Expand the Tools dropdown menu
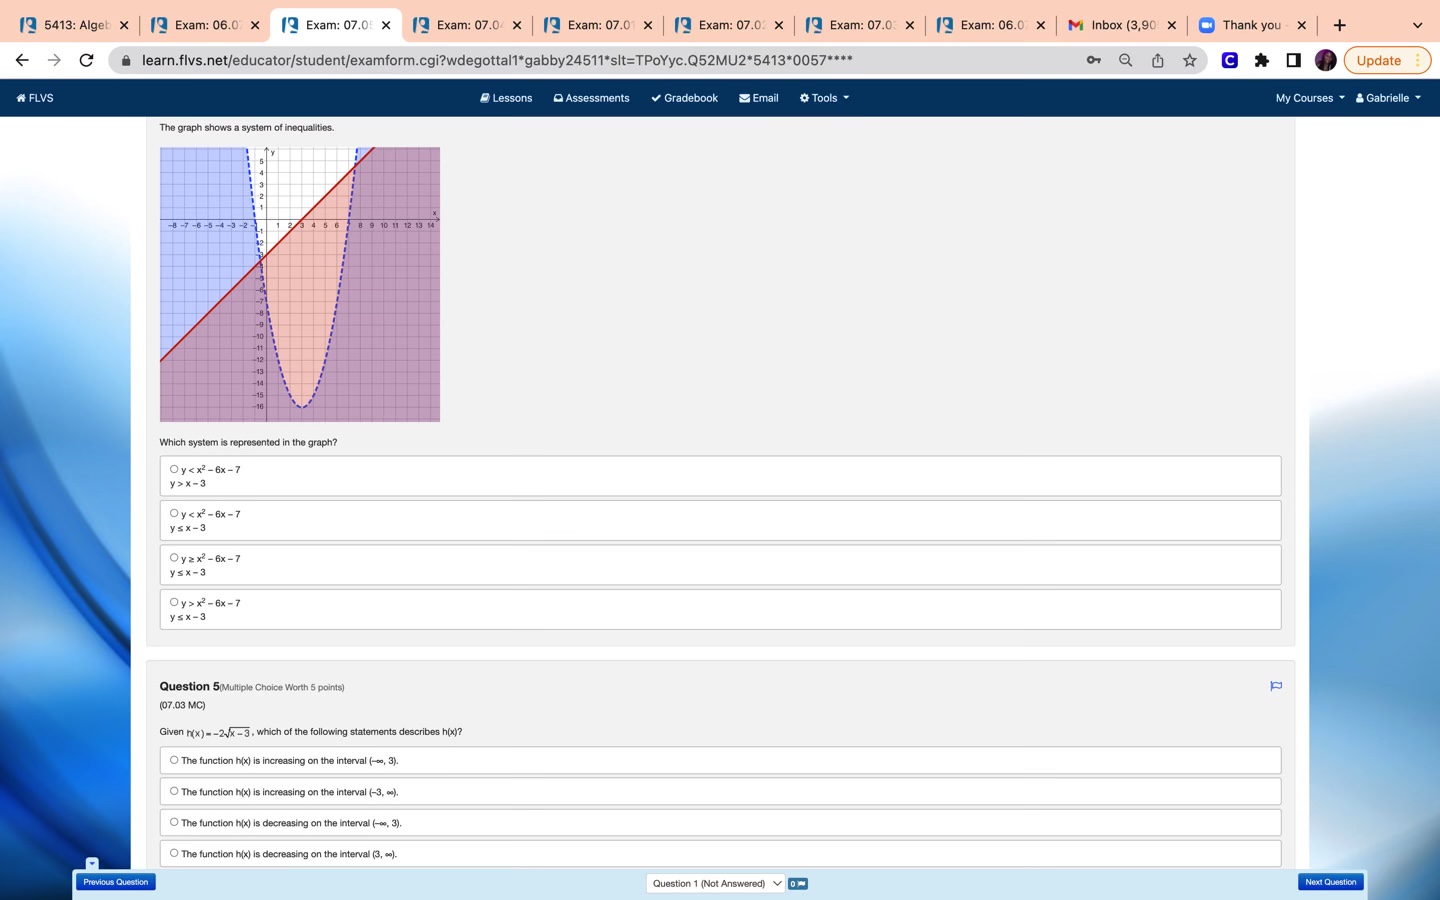 point(824,98)
